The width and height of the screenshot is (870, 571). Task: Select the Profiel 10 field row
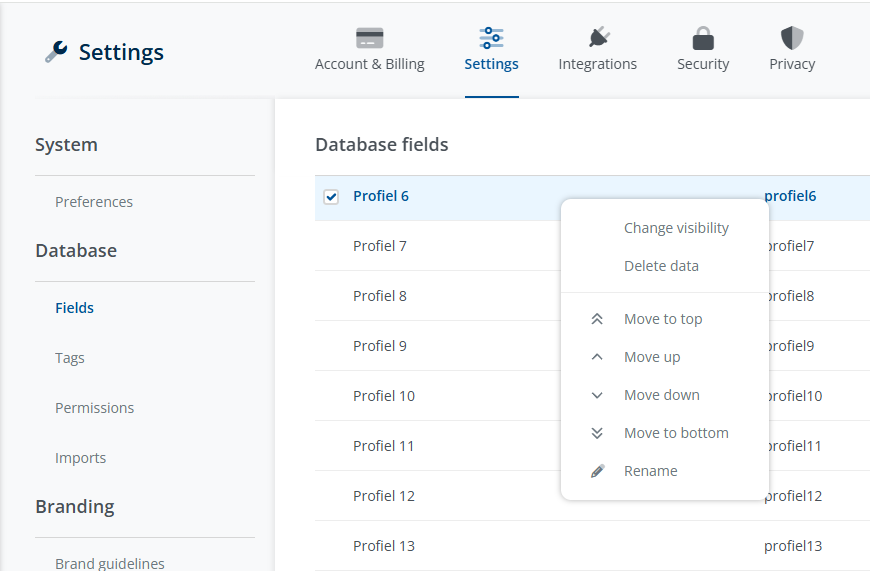(x=384, y=396)
